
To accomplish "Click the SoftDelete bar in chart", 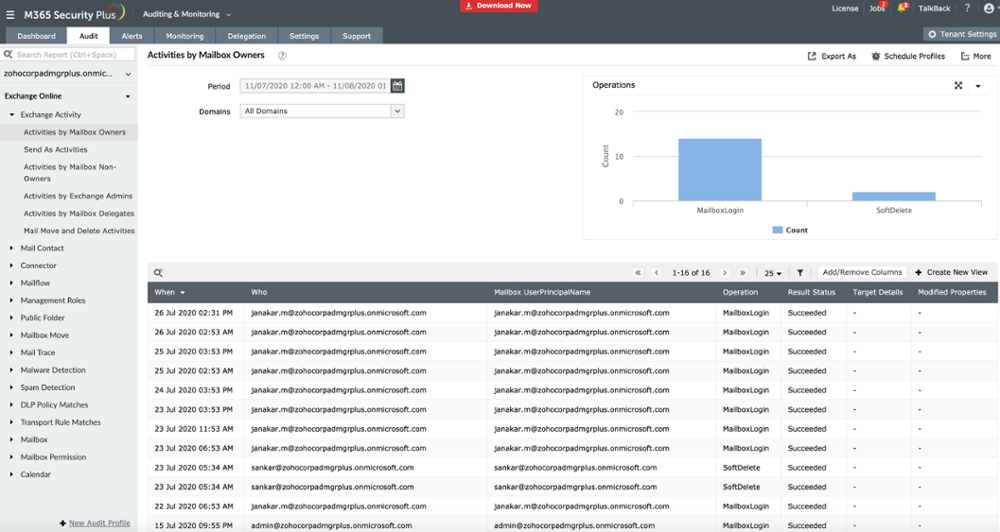I will click(893, 196).
